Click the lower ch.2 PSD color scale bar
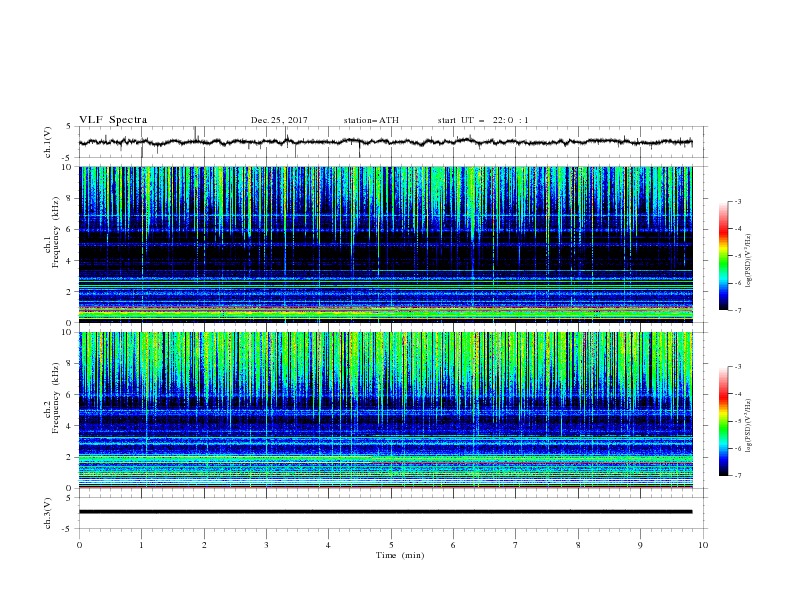792x612 pixels. [x=723, y=421]
